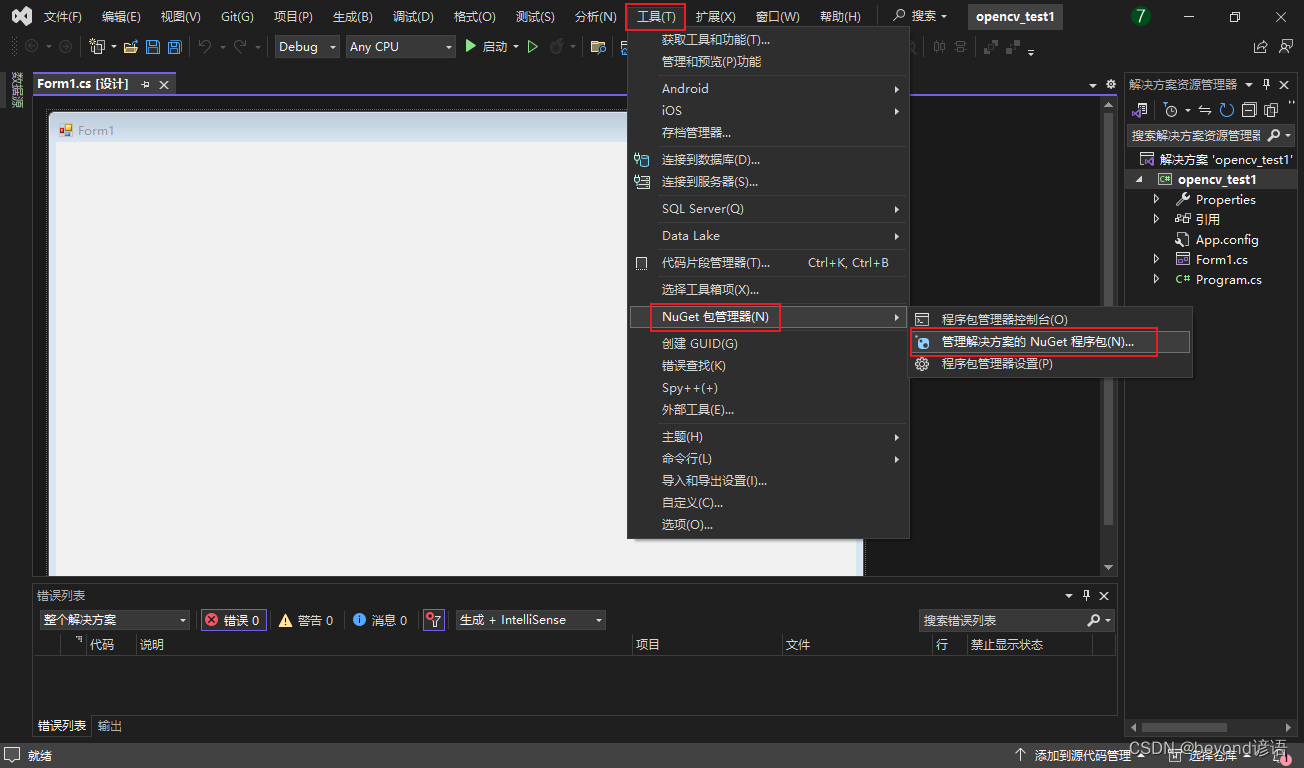This screenshot has width=1304, height=768.
Task: Select Options item in Tools menu
Action: tap(767, 525)
